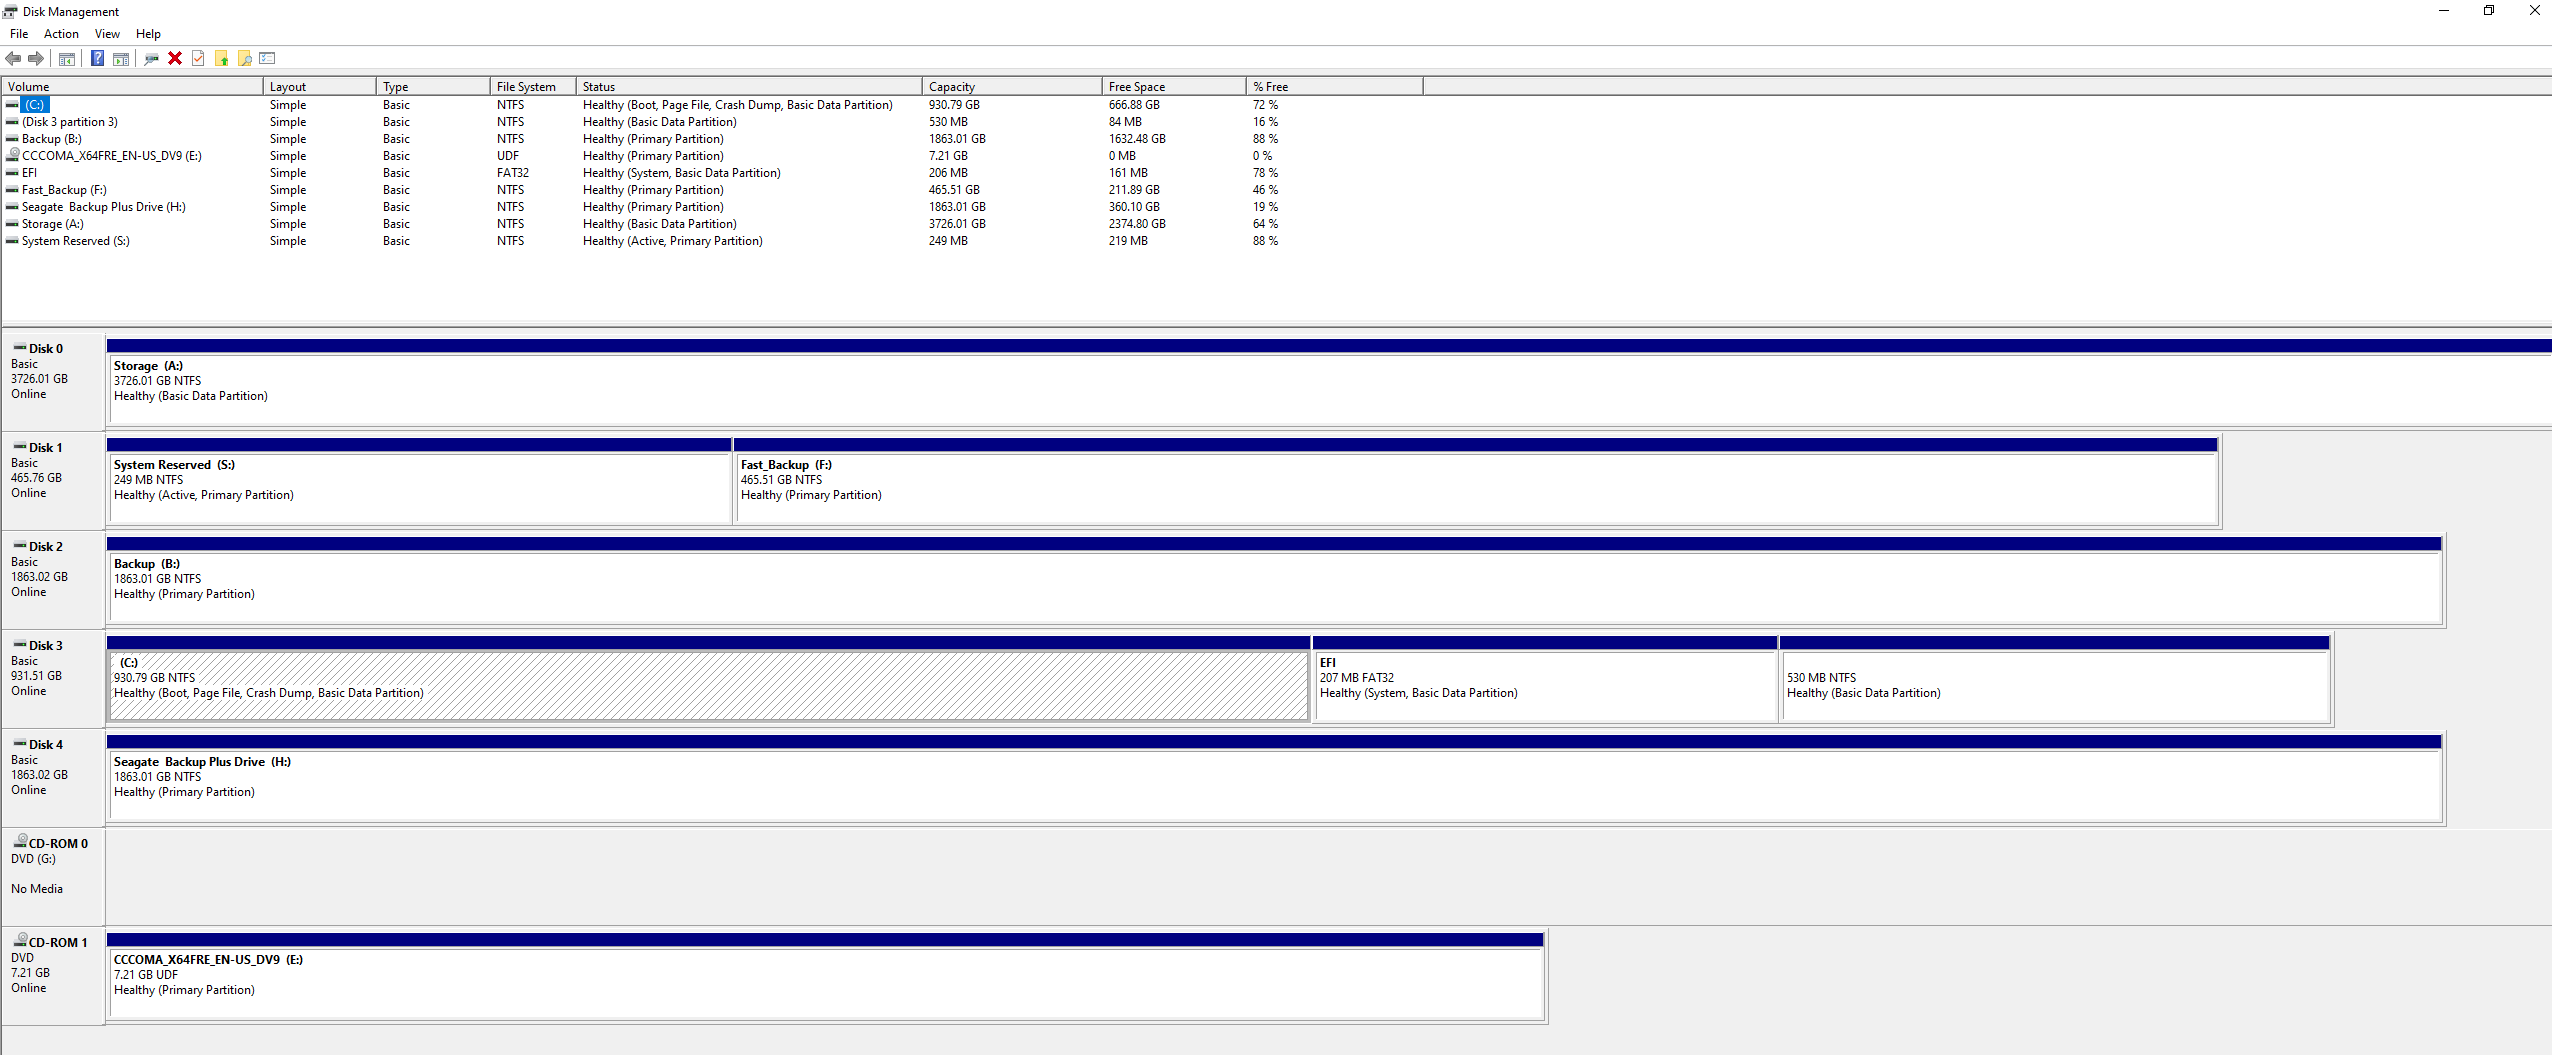Select CCCOMA_X64FRE_EN-US_DV9 partition on CD-ROM 1
Image resolution: width=2552 pixels, height=1055 pixels.
pos(826,975)
